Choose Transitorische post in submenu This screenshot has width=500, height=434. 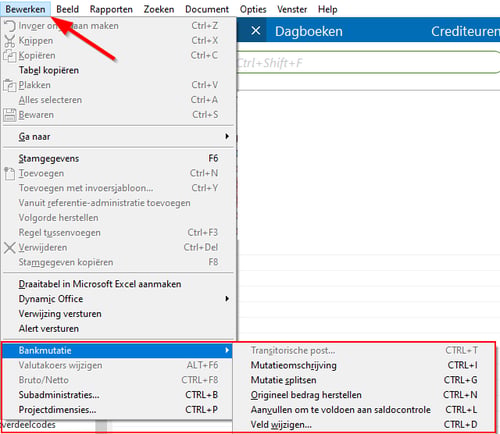(364, 351)
